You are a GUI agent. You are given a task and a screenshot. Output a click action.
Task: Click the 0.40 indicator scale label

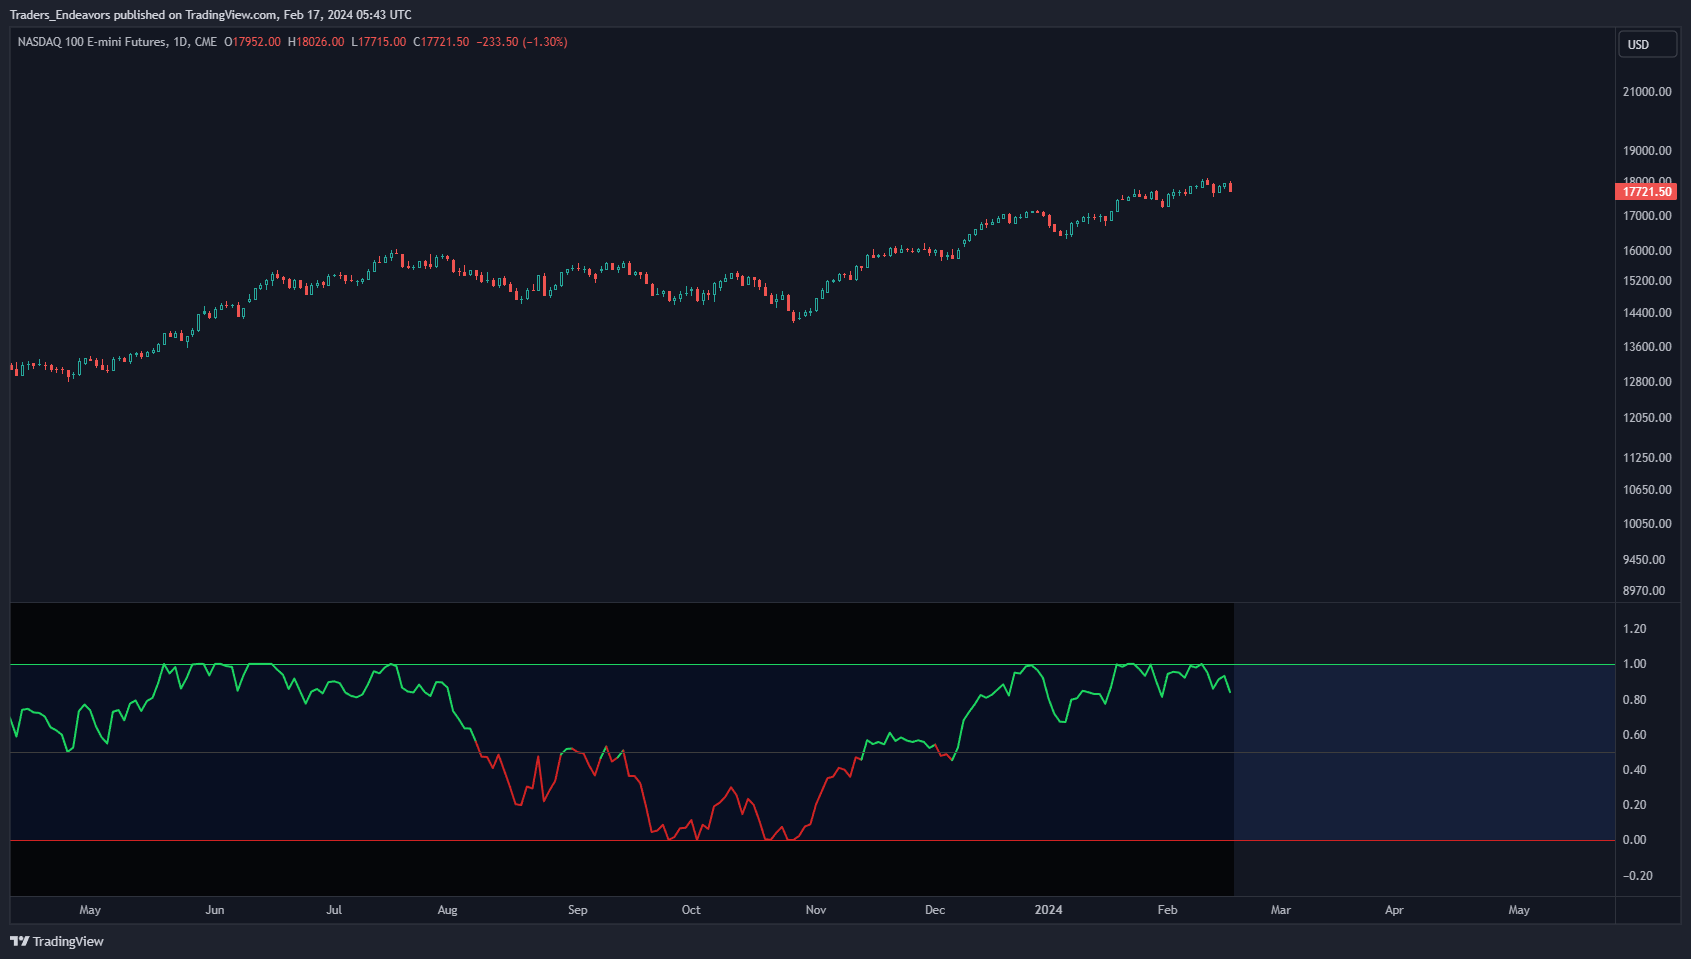(x=1634, y=770)
